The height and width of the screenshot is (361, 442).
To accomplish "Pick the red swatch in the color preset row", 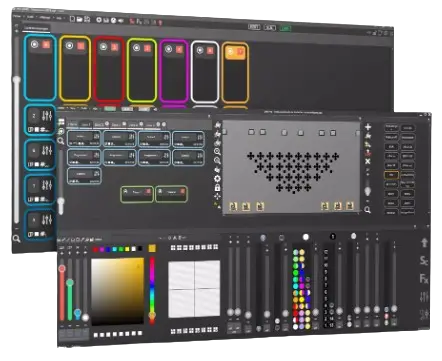I will pos(96,249).
